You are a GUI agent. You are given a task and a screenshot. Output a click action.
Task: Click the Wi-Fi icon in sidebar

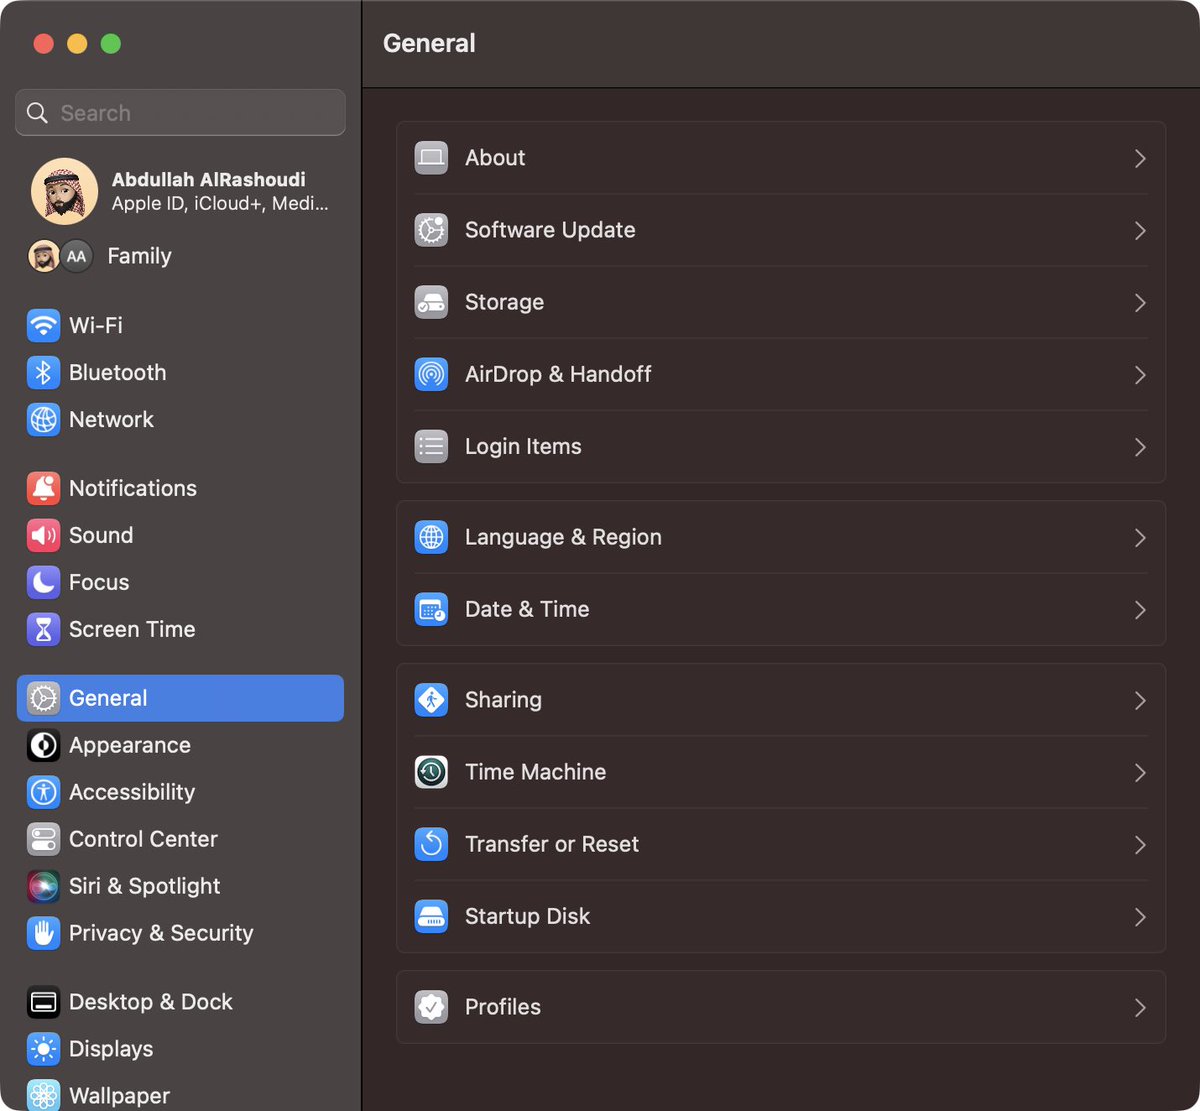[x=43, y=325]
